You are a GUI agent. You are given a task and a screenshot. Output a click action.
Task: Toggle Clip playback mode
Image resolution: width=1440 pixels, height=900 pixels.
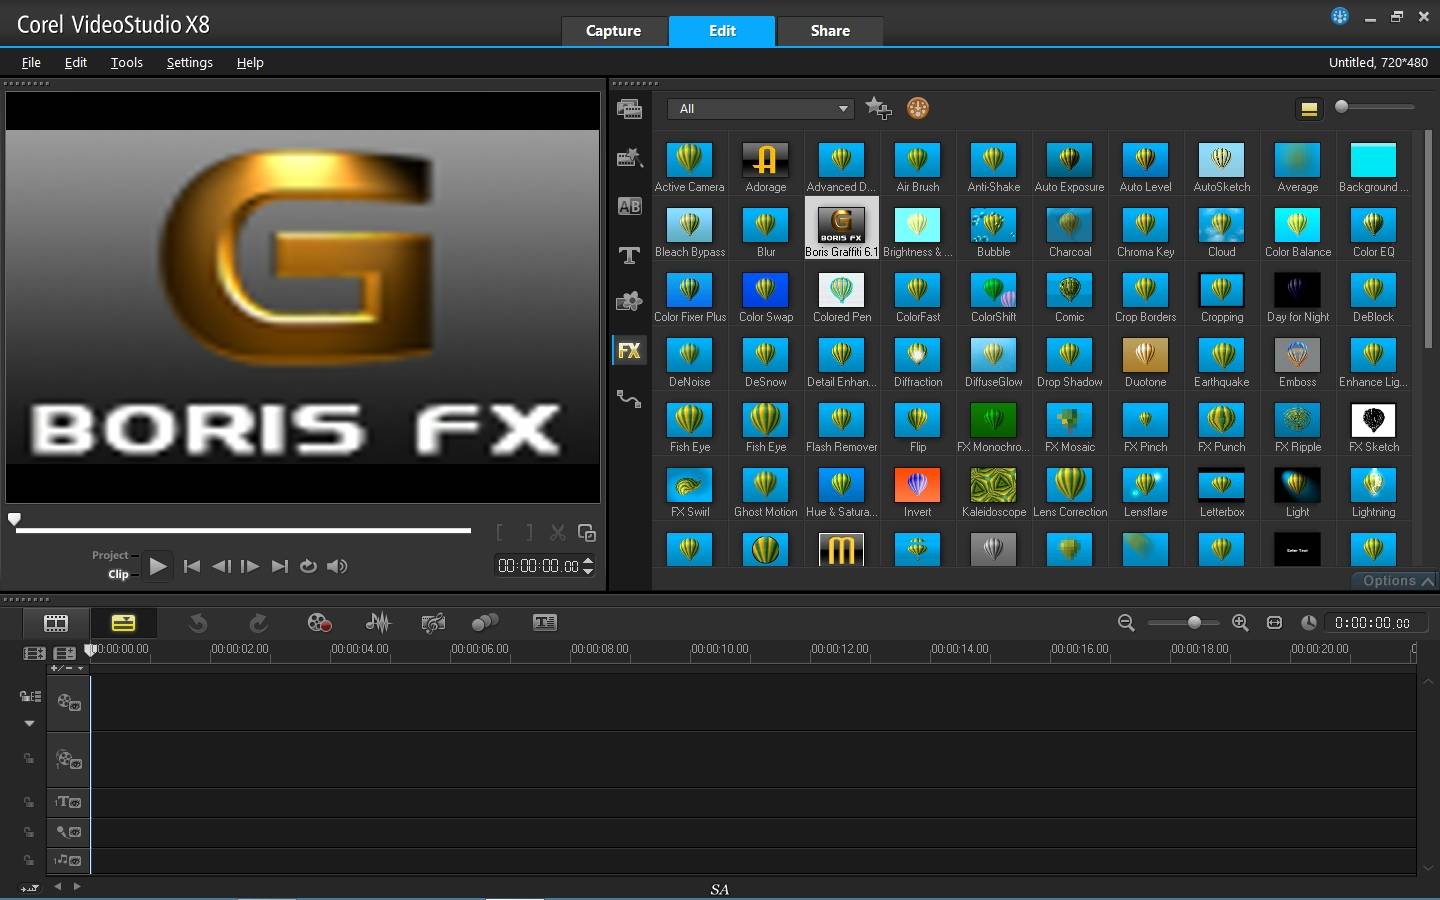[x=118, y=574]
